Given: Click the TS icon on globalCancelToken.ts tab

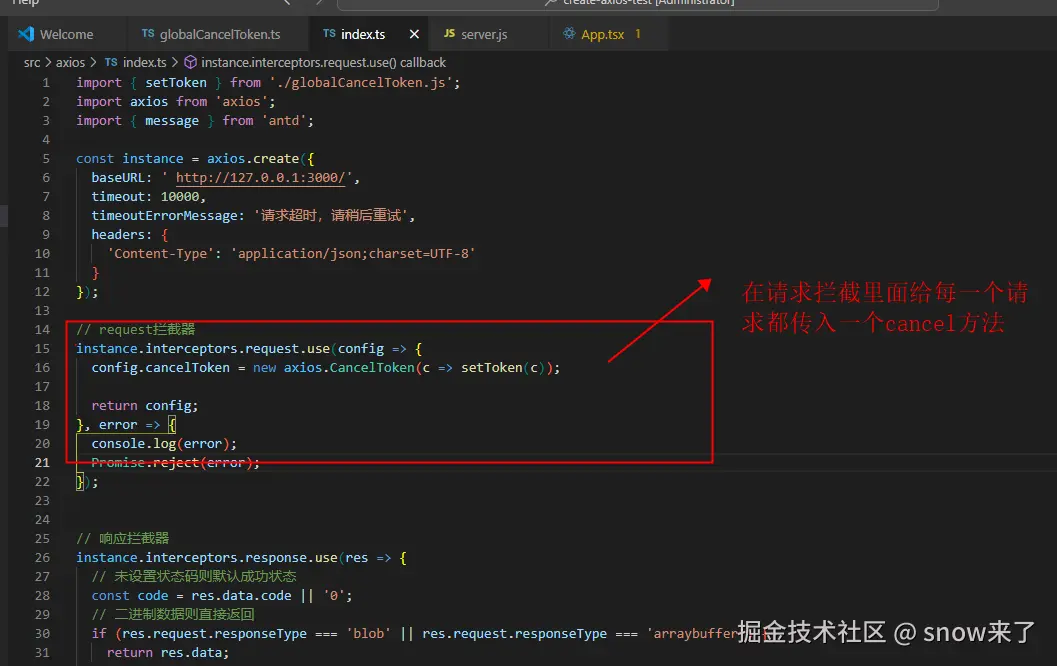Looking at the screenshot, I should (148, 33).
